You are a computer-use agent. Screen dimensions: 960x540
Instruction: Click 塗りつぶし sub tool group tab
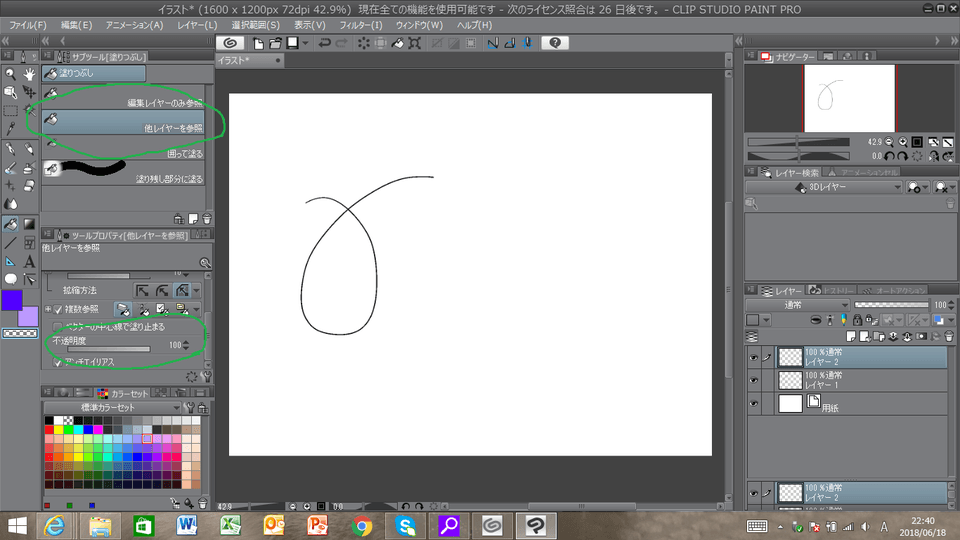94,73
